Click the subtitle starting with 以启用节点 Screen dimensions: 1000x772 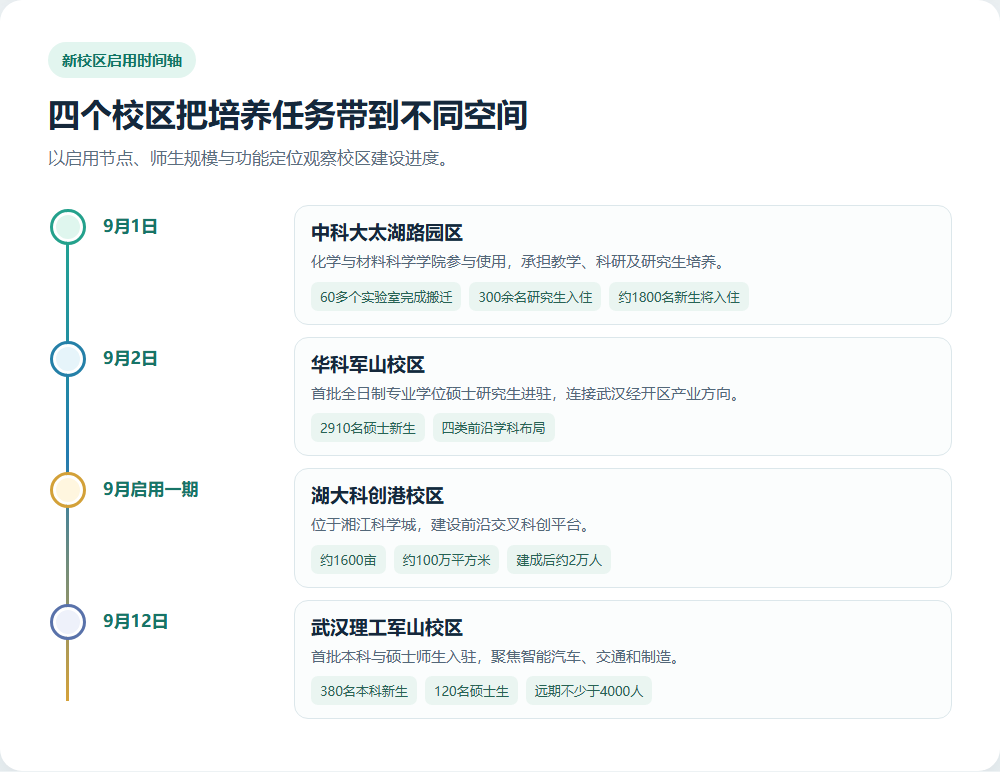tap(249, 158)
